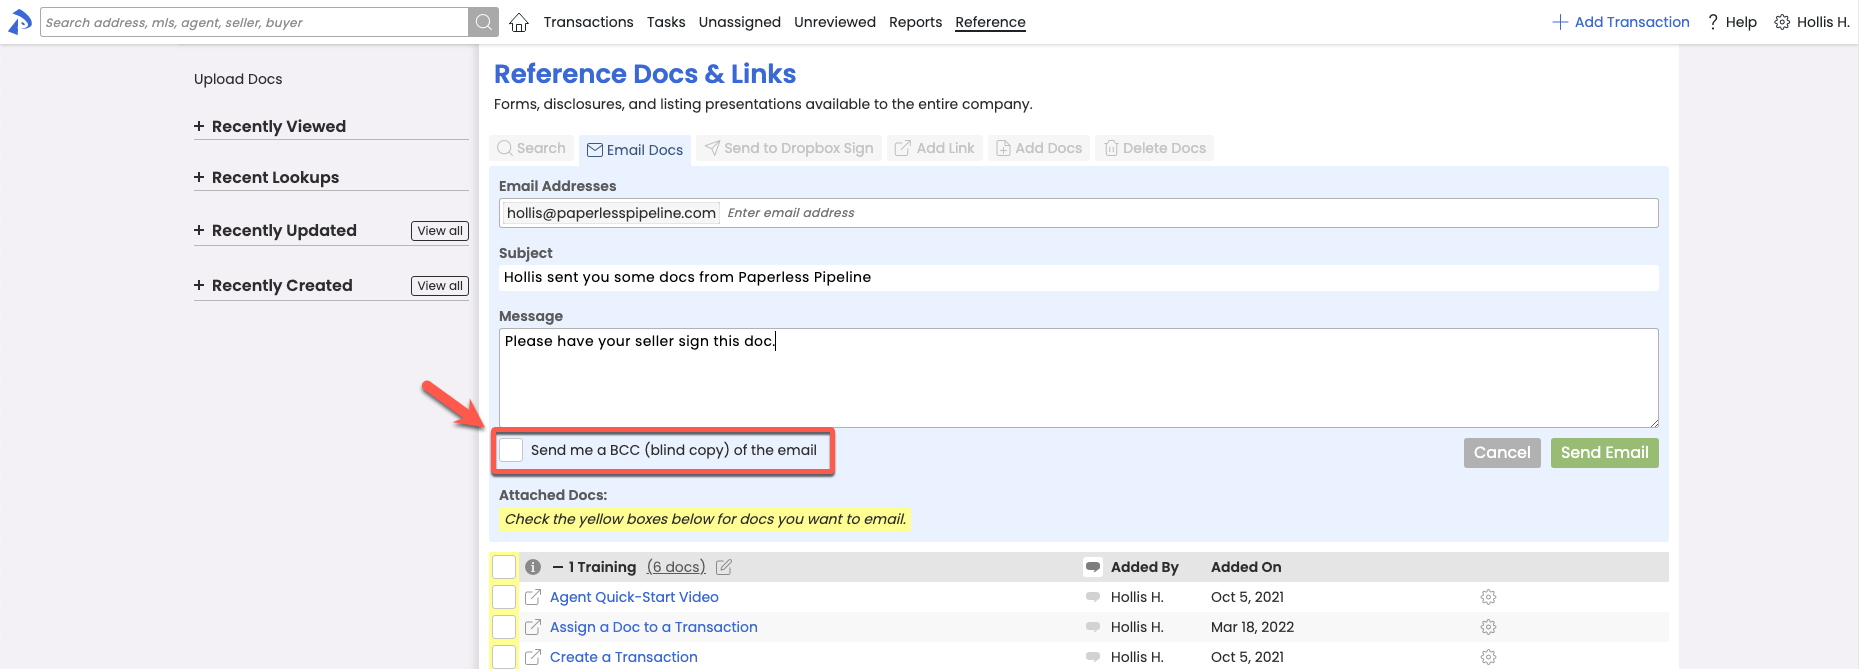Go to the home icon

[x=519, y=22]
